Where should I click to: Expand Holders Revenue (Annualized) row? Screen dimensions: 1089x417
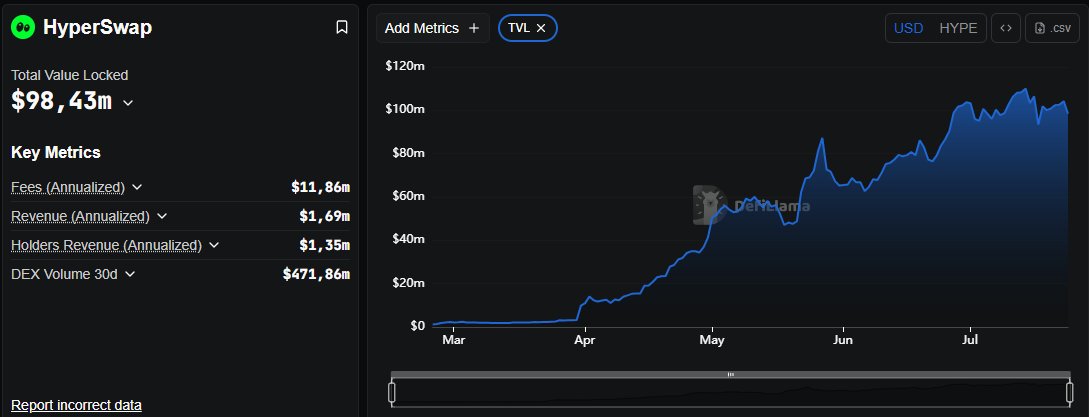(x=214, y=245)
